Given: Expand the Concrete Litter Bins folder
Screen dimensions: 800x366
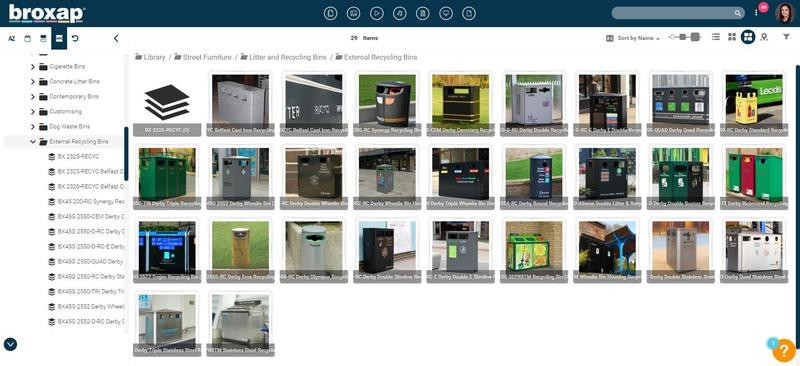Looking at the screenshot, I should tap(33, 82).
